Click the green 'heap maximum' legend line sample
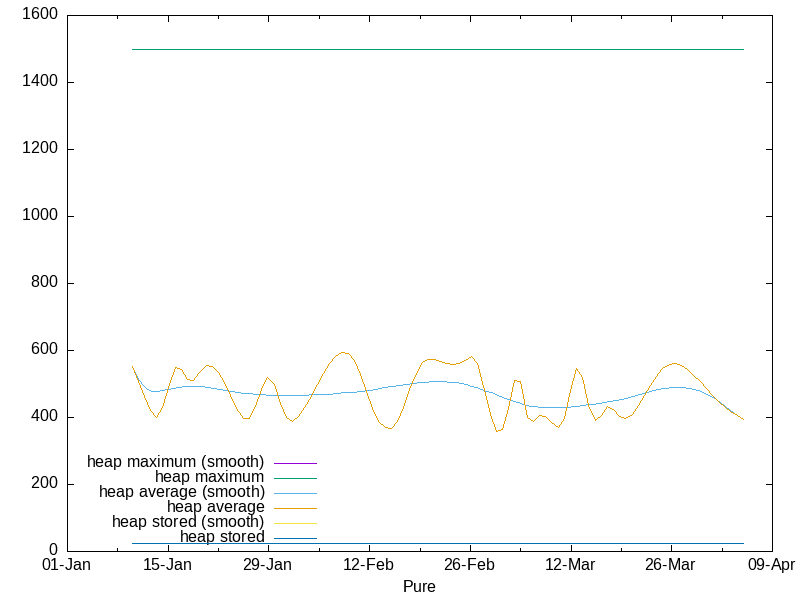 [x=295, y=478]
